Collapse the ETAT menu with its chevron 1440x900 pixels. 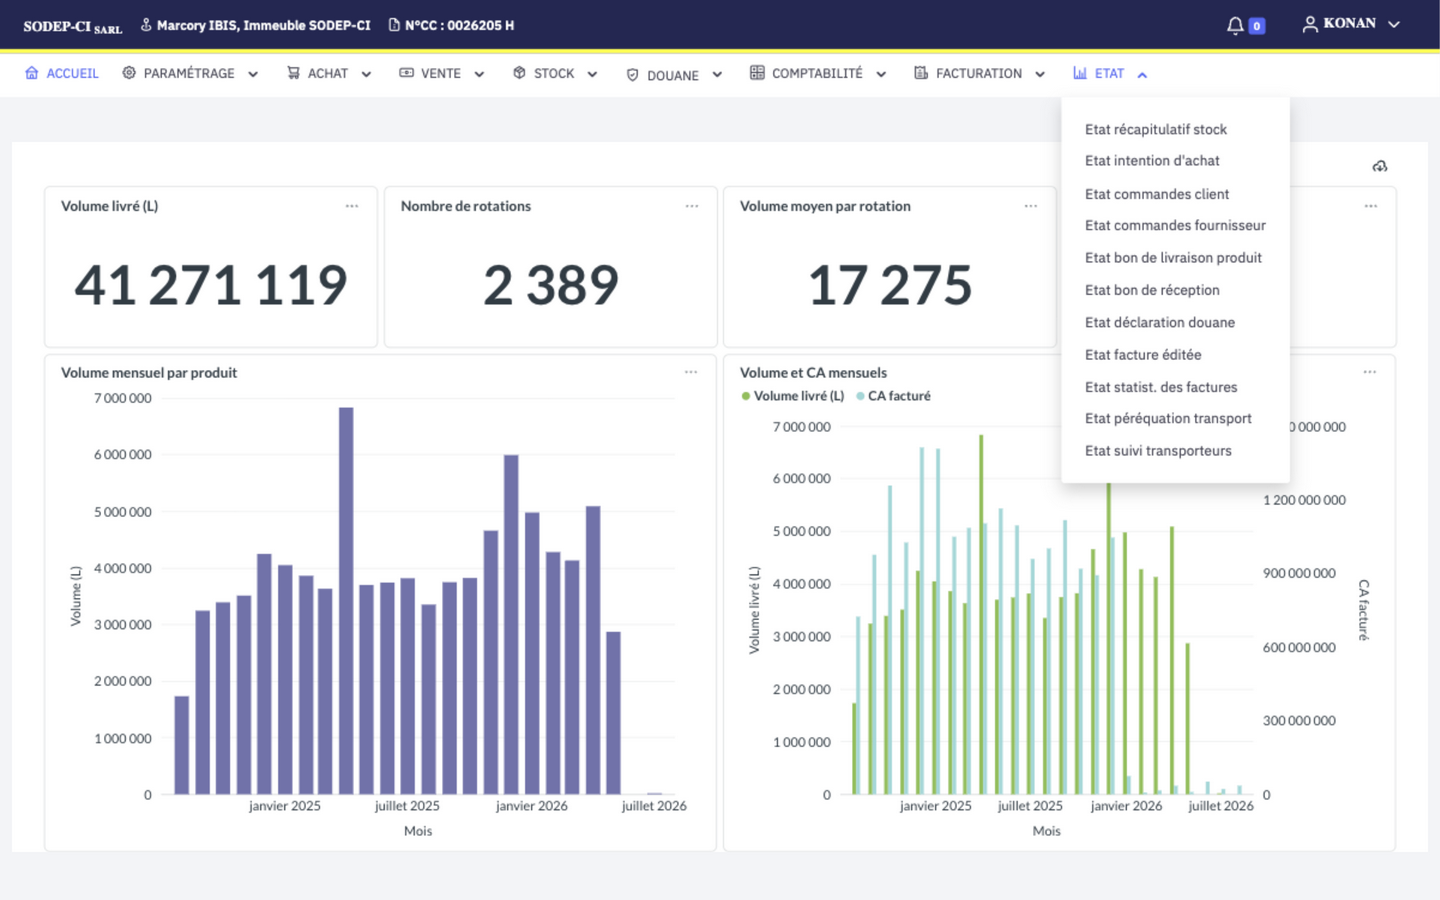1142,74
